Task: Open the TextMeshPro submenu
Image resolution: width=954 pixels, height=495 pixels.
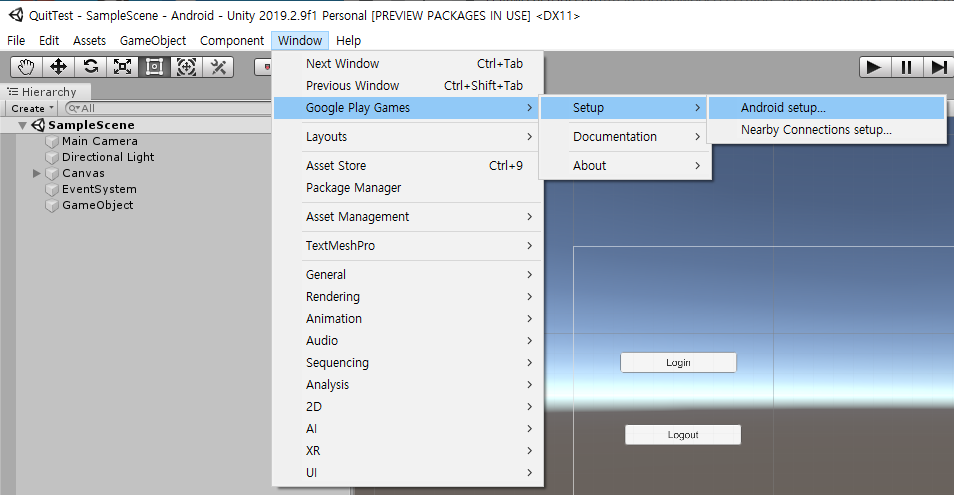Action: point(408,246)
